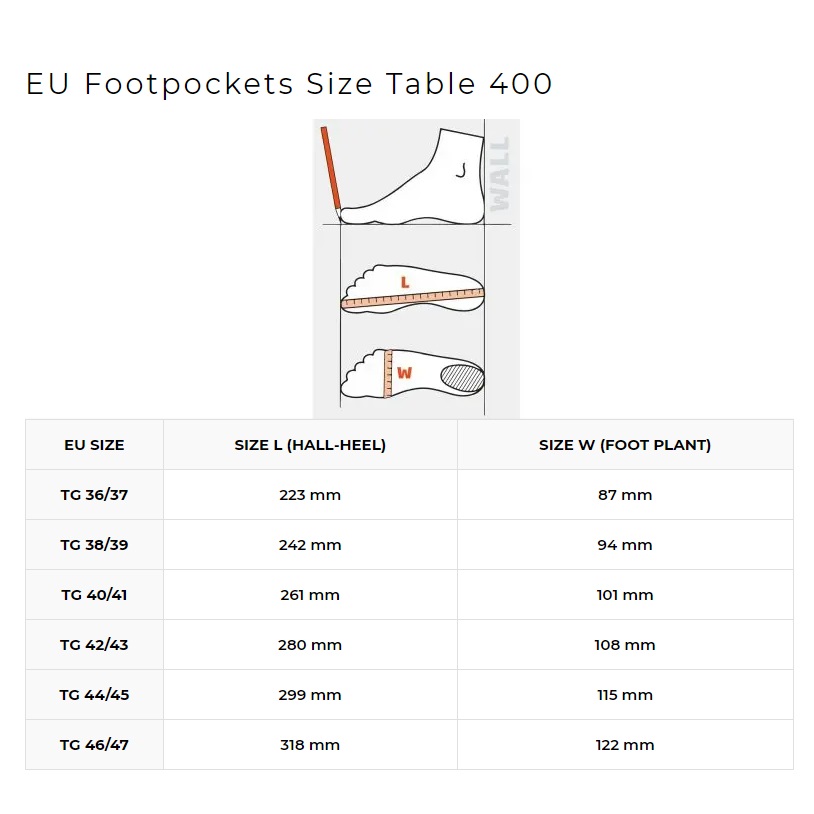Select the TG 40/41 size row label
This screenshot has height=814, width=814.
pos(94,595)
